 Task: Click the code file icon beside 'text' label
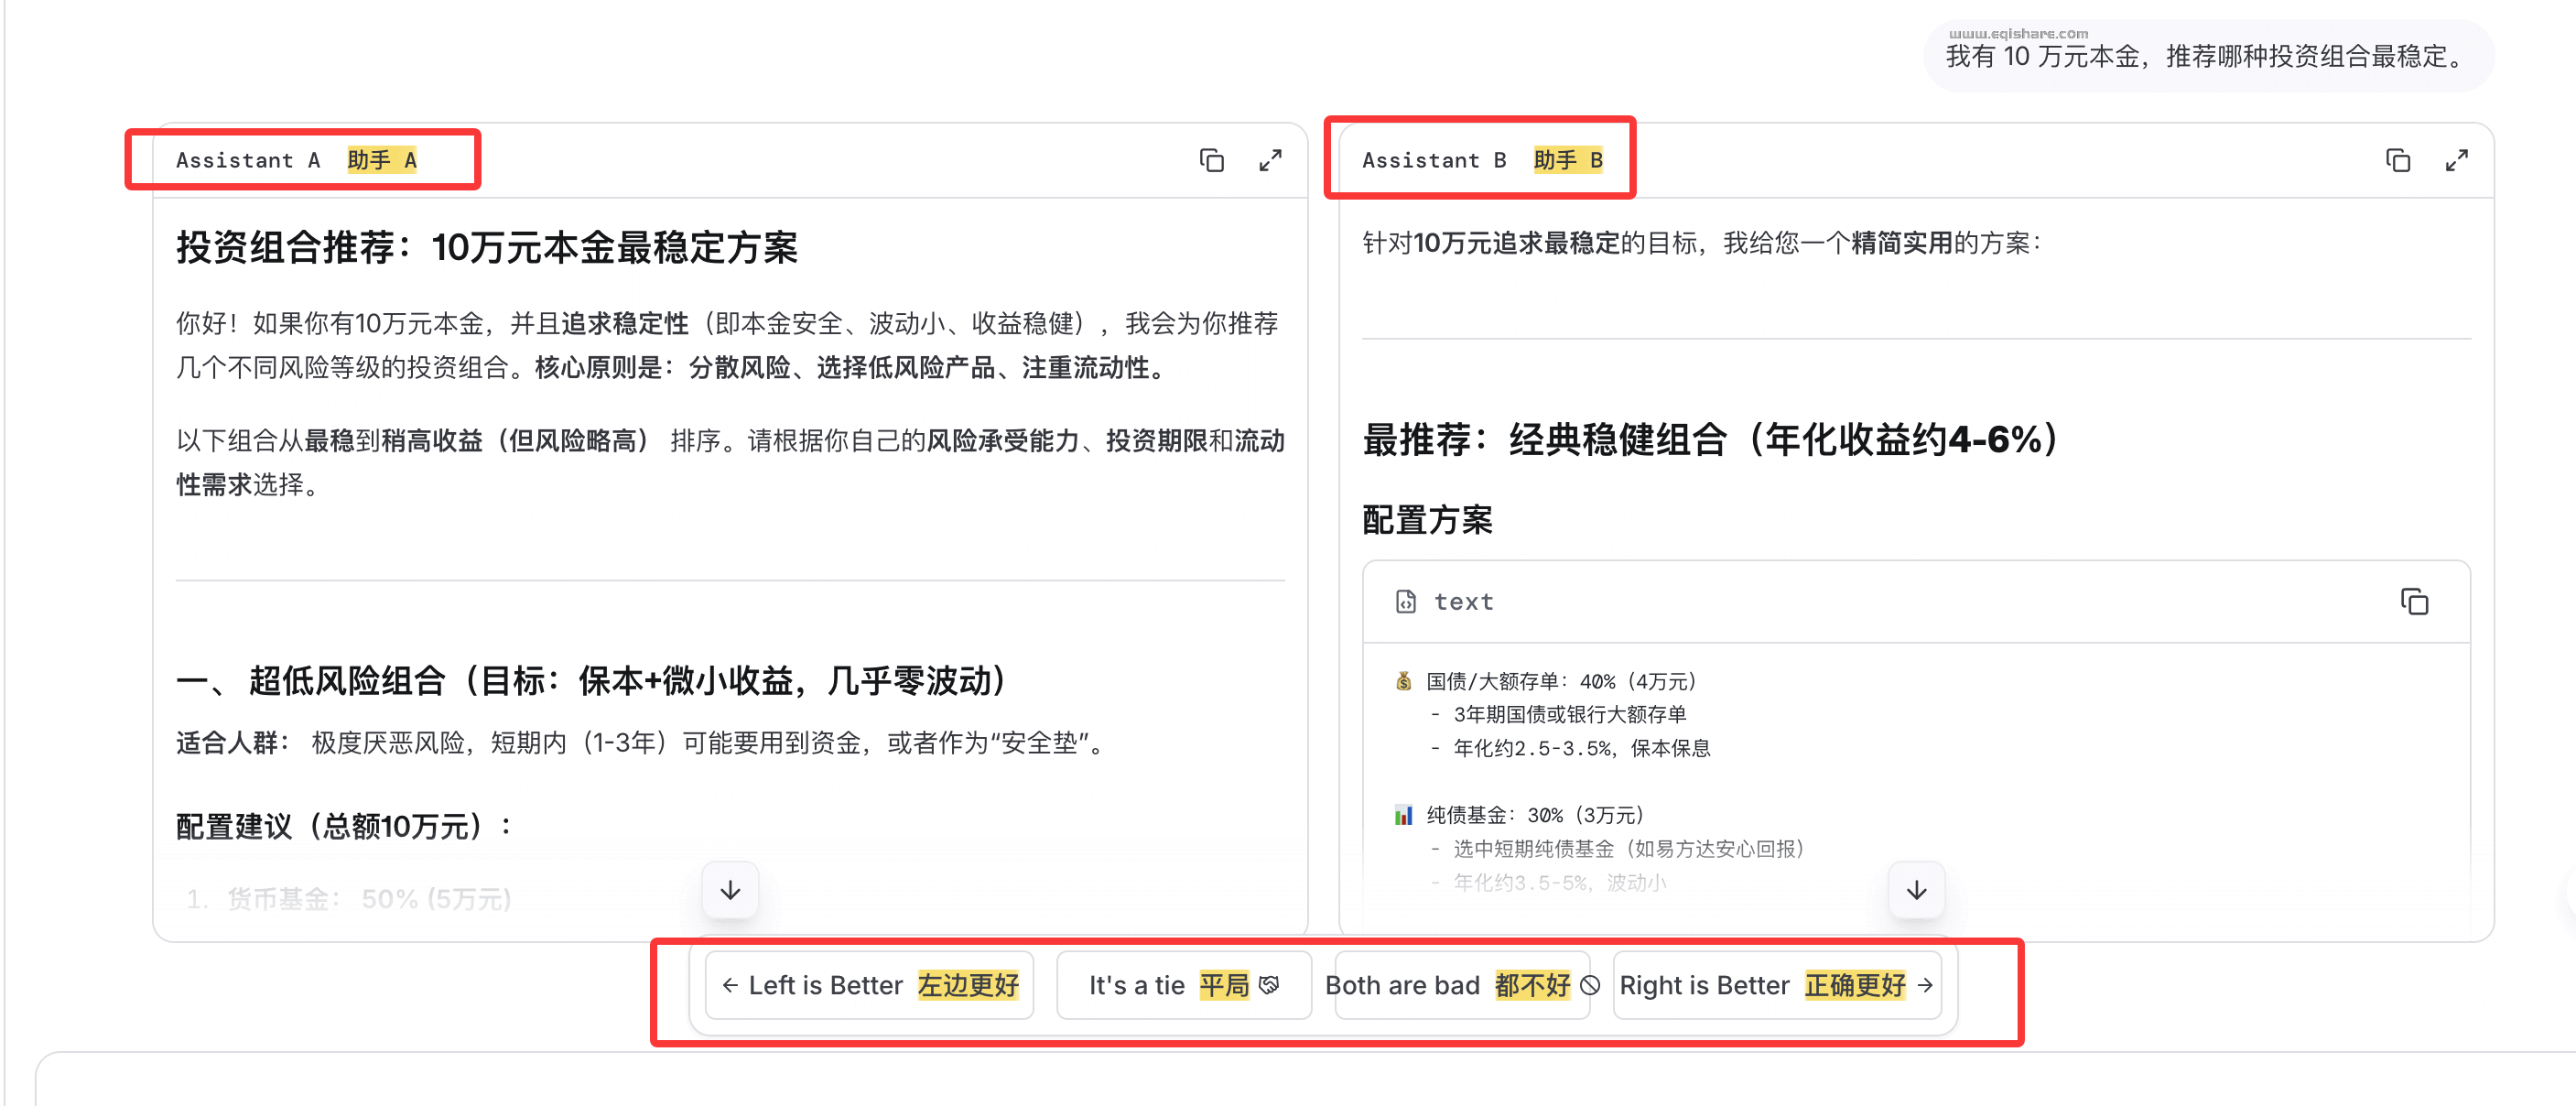1404,602
